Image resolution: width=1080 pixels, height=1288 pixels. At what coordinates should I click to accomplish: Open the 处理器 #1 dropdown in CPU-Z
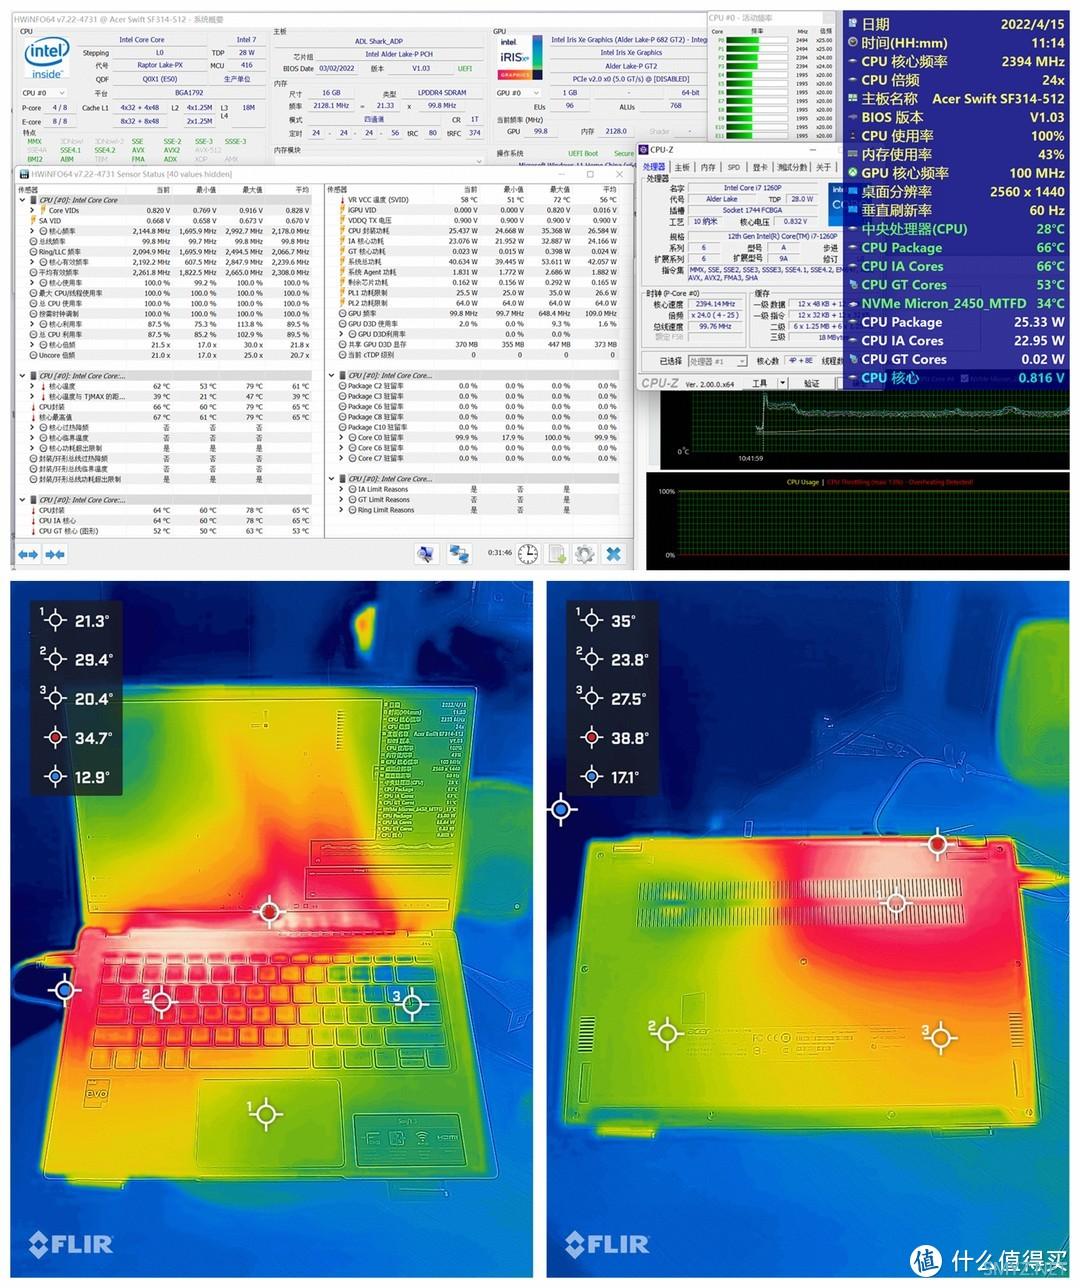[x=717, y=362]
